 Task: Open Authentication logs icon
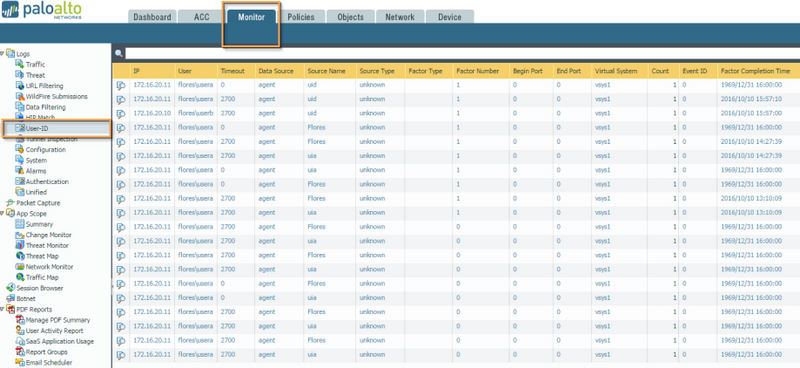[x=19, y=182]
